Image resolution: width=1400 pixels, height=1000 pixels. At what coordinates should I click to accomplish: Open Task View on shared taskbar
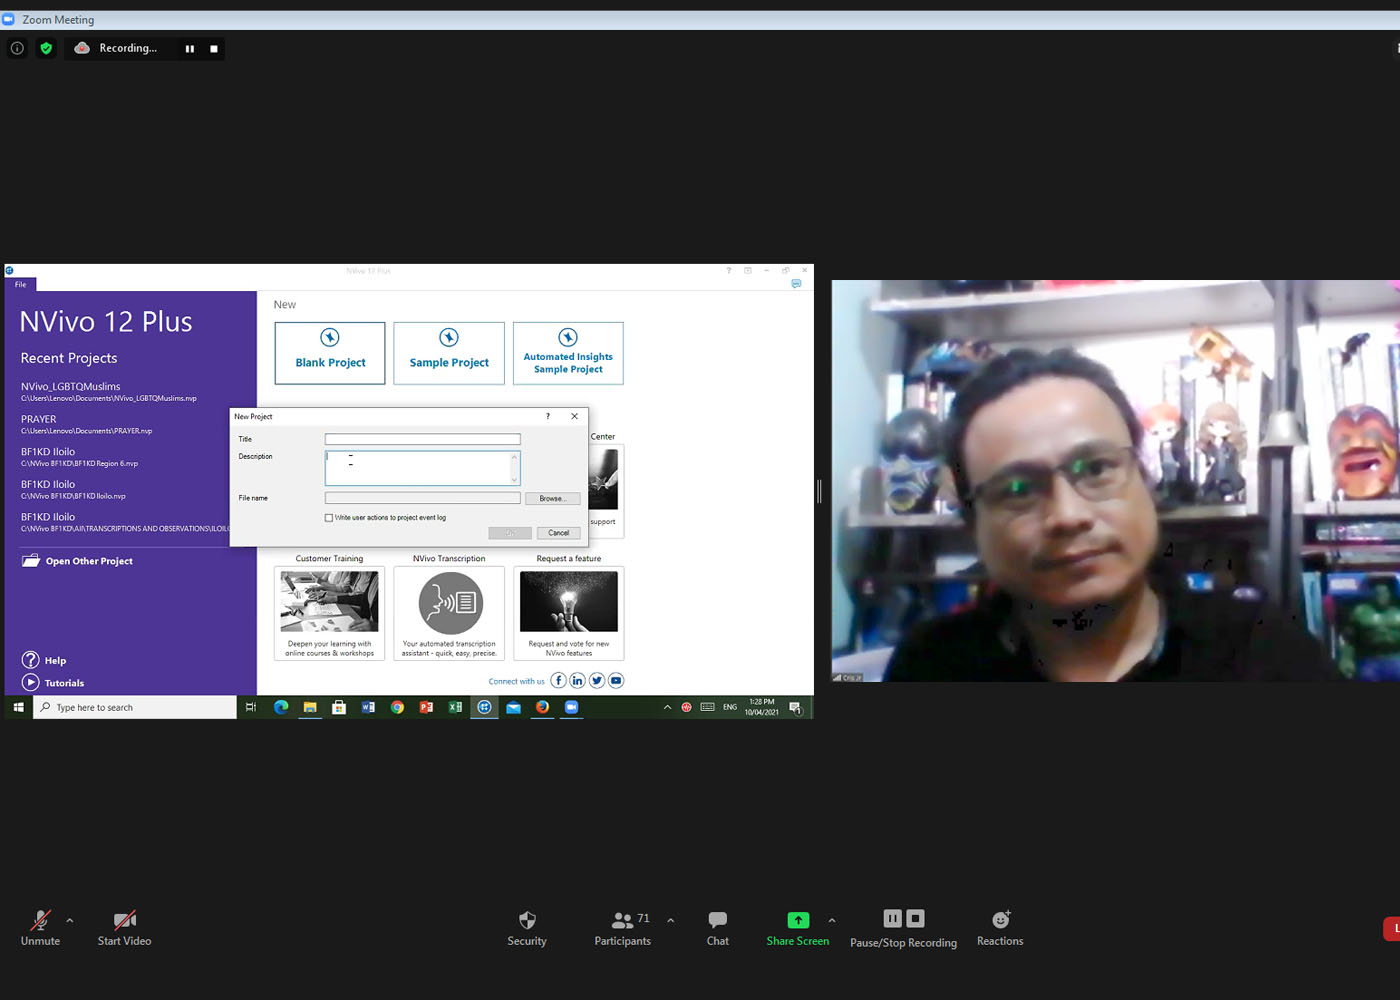251,707
